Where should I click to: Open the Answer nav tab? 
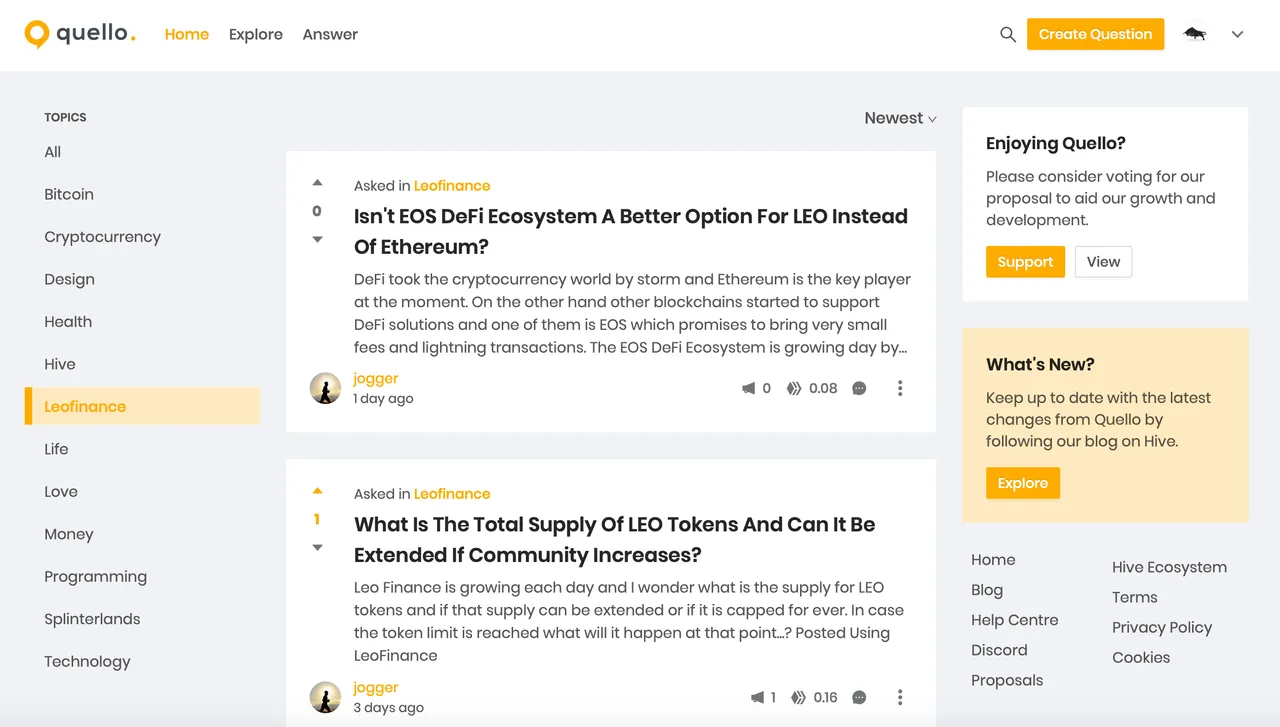pyautogui.click(x=330, y=34)
